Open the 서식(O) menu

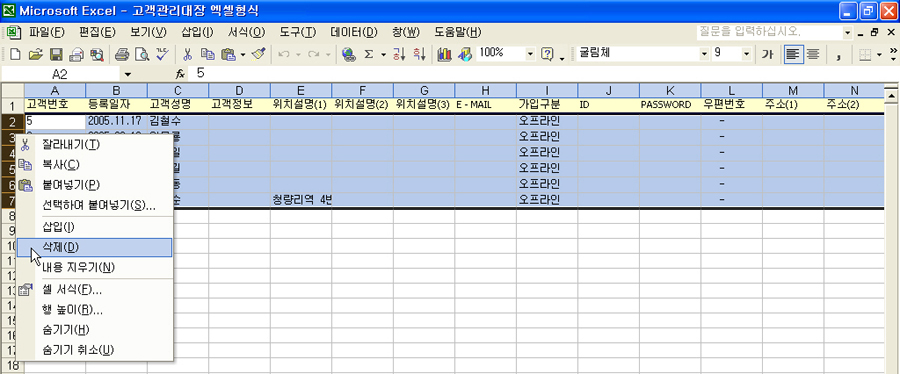point(247,32)
